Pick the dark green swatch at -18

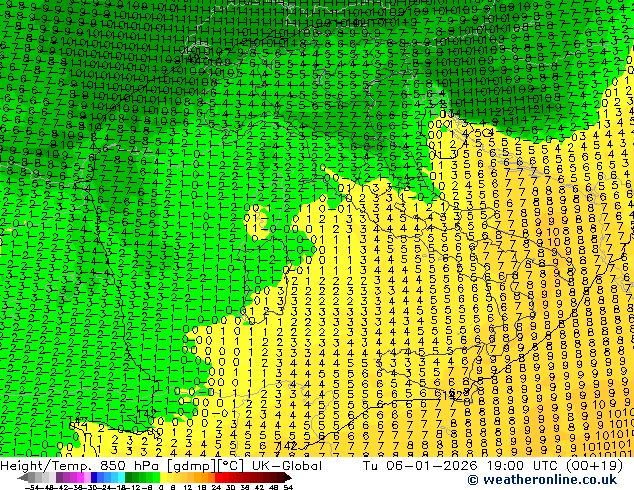click(x=128, y=477)
